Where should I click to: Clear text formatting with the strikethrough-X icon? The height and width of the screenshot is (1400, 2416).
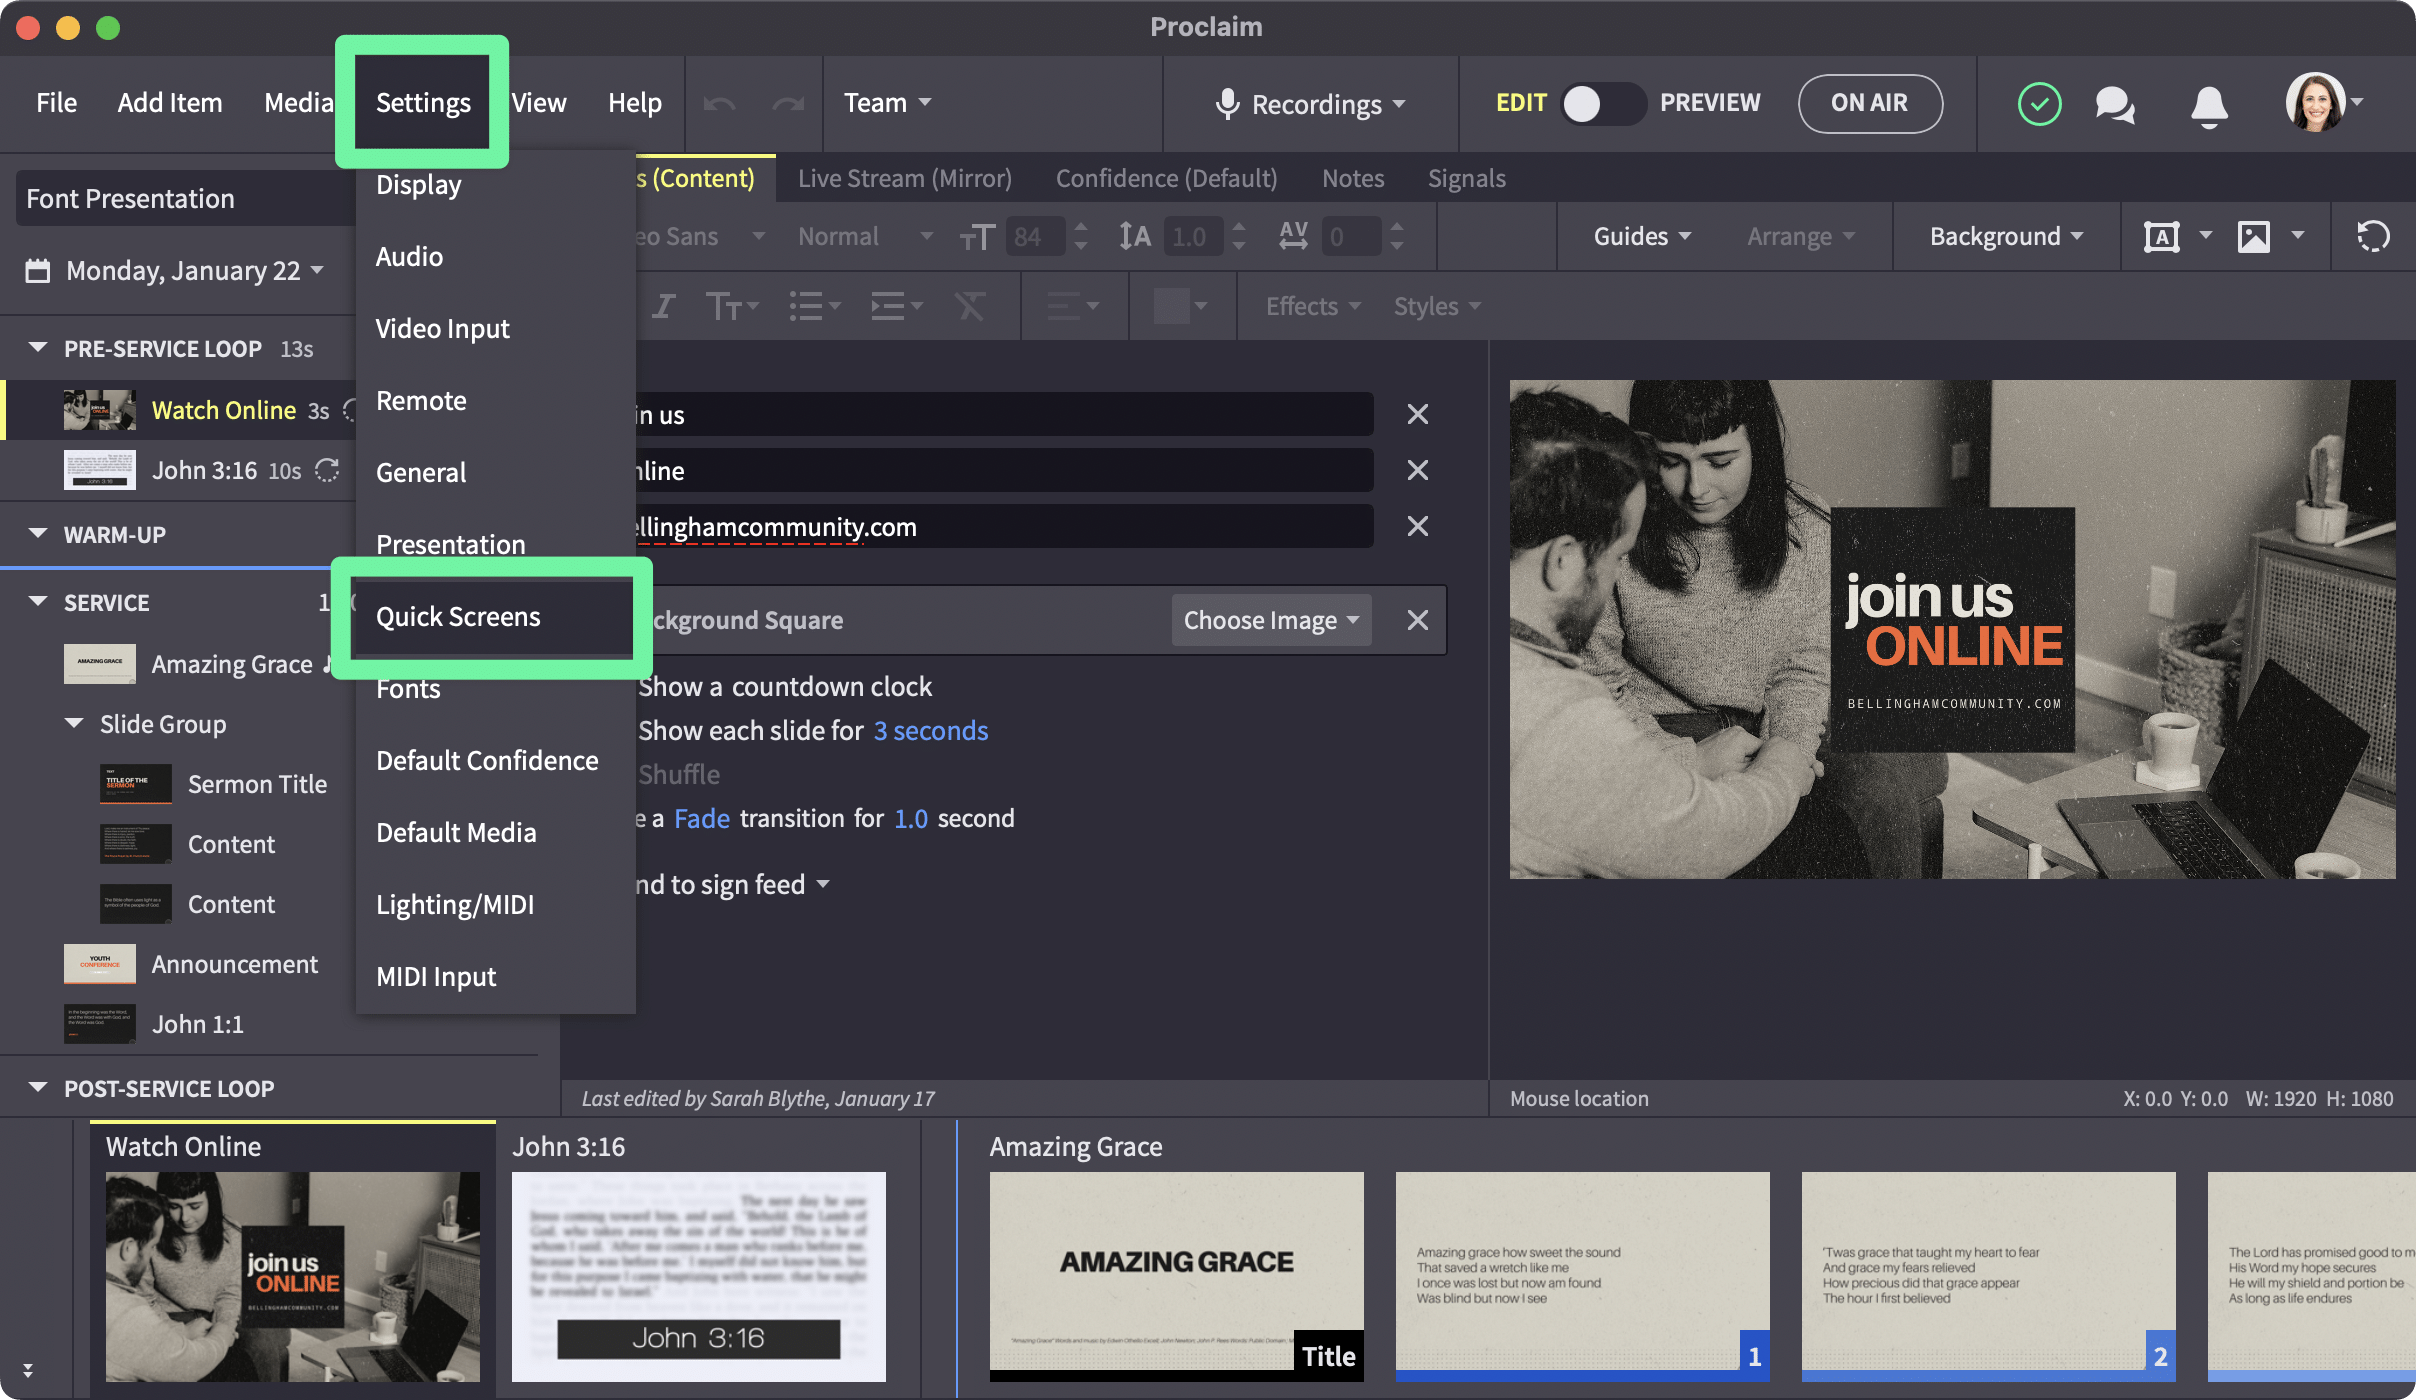(969, 306)
